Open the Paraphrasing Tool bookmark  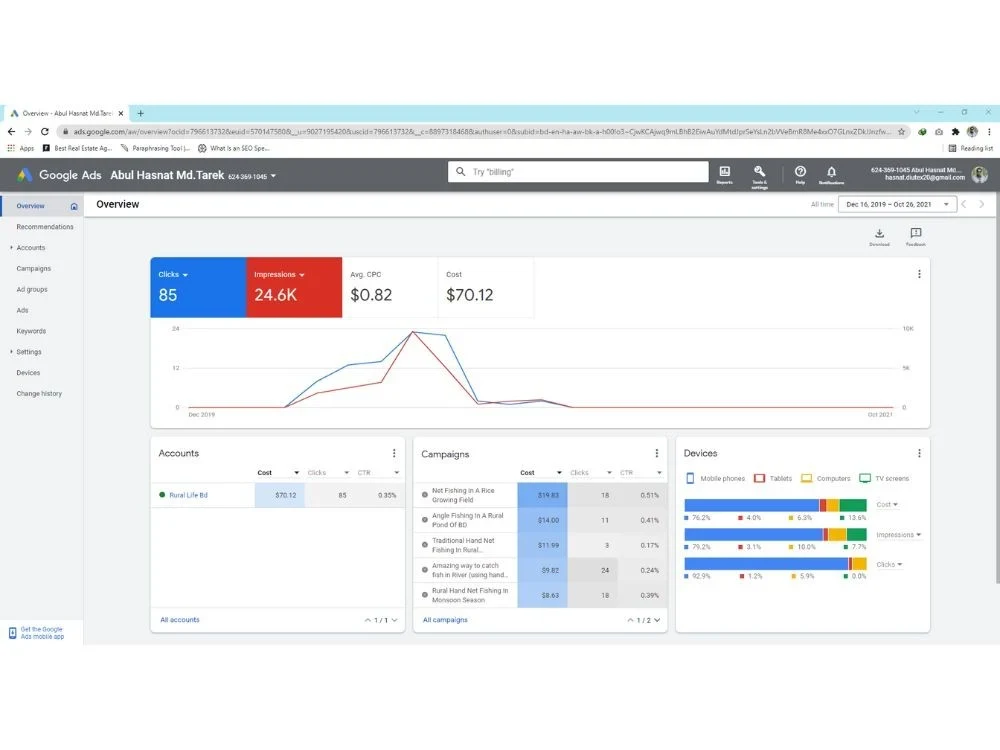(x=155, y=148)
